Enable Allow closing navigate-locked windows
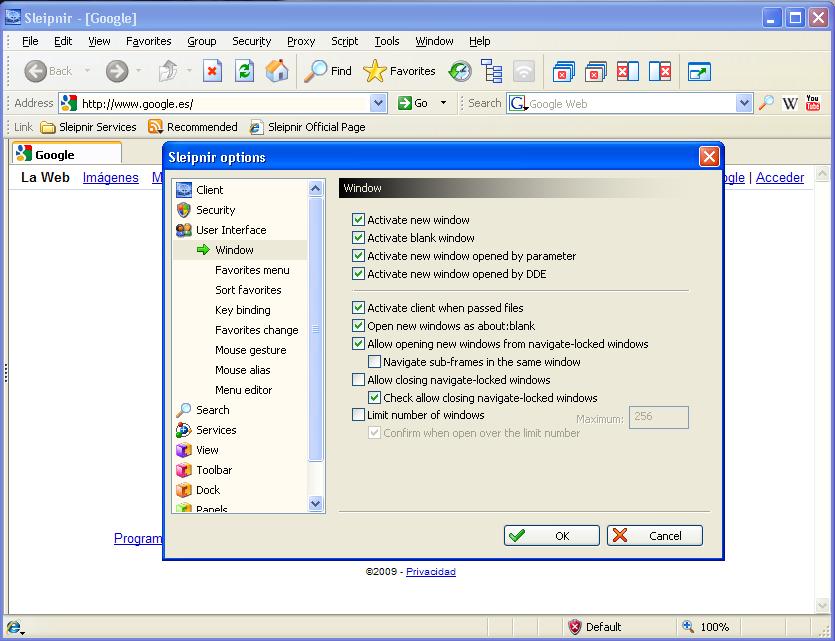 (x=358, y=380)
